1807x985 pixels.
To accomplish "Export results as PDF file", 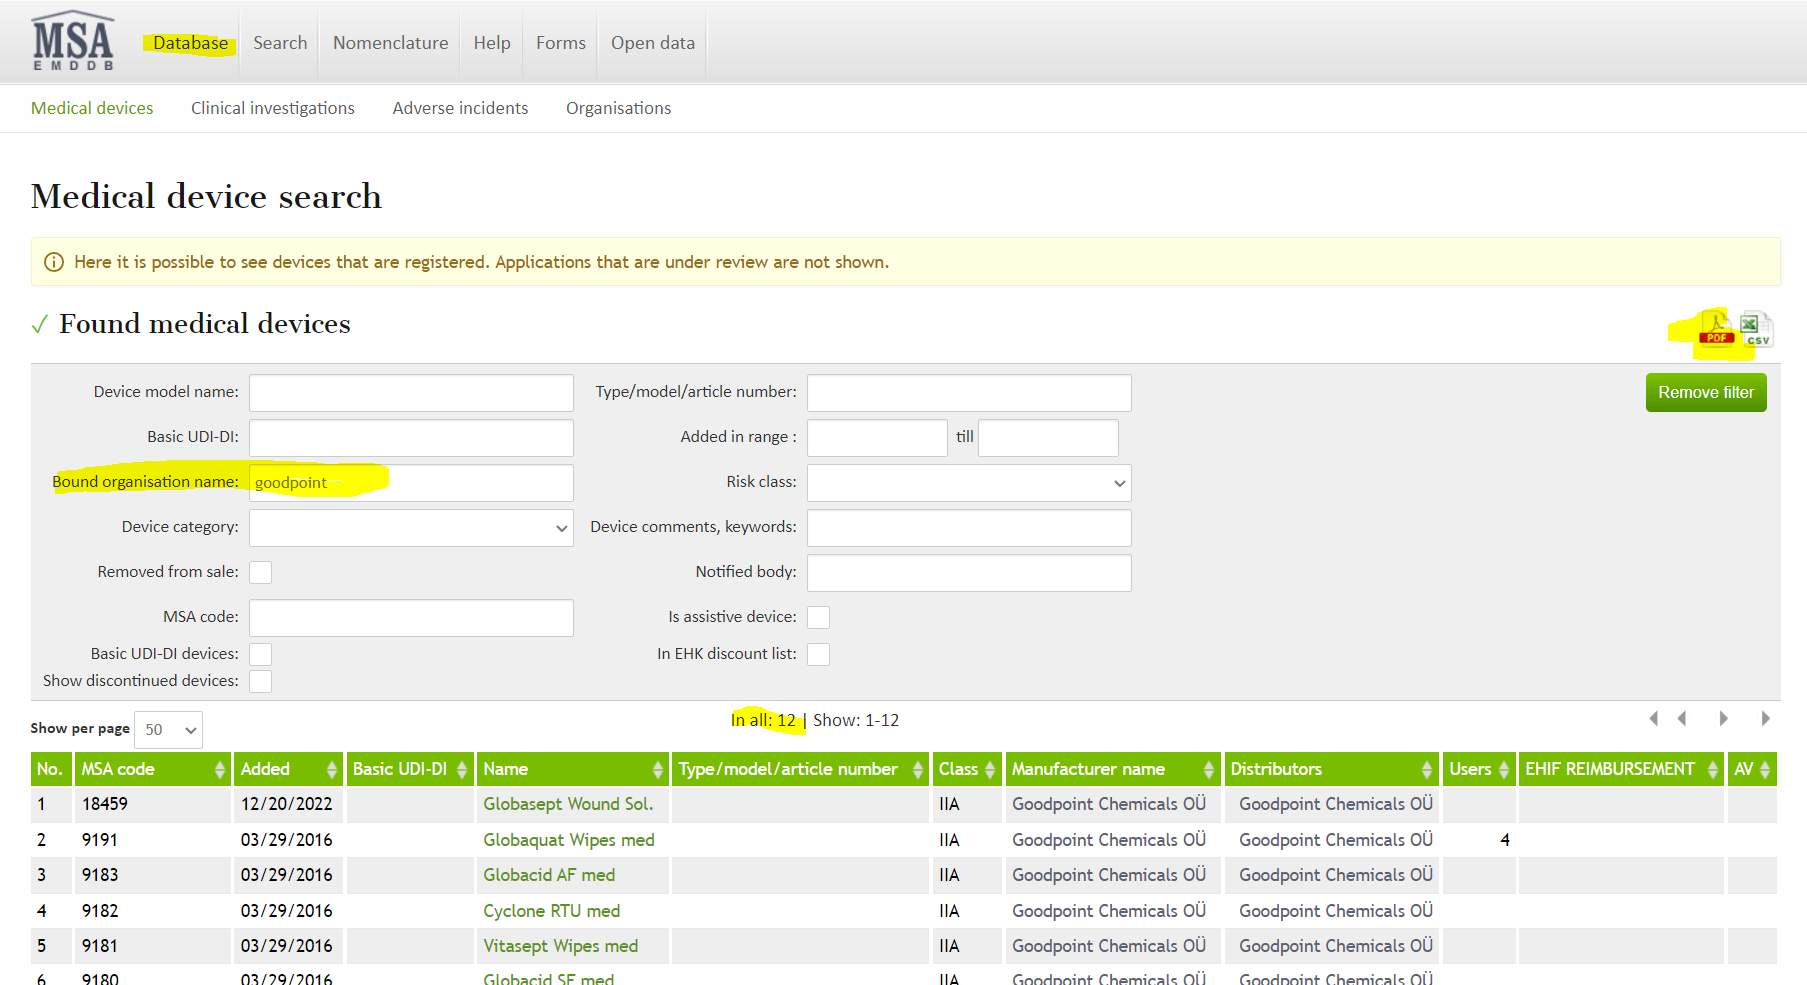I will coord(1717,330).
